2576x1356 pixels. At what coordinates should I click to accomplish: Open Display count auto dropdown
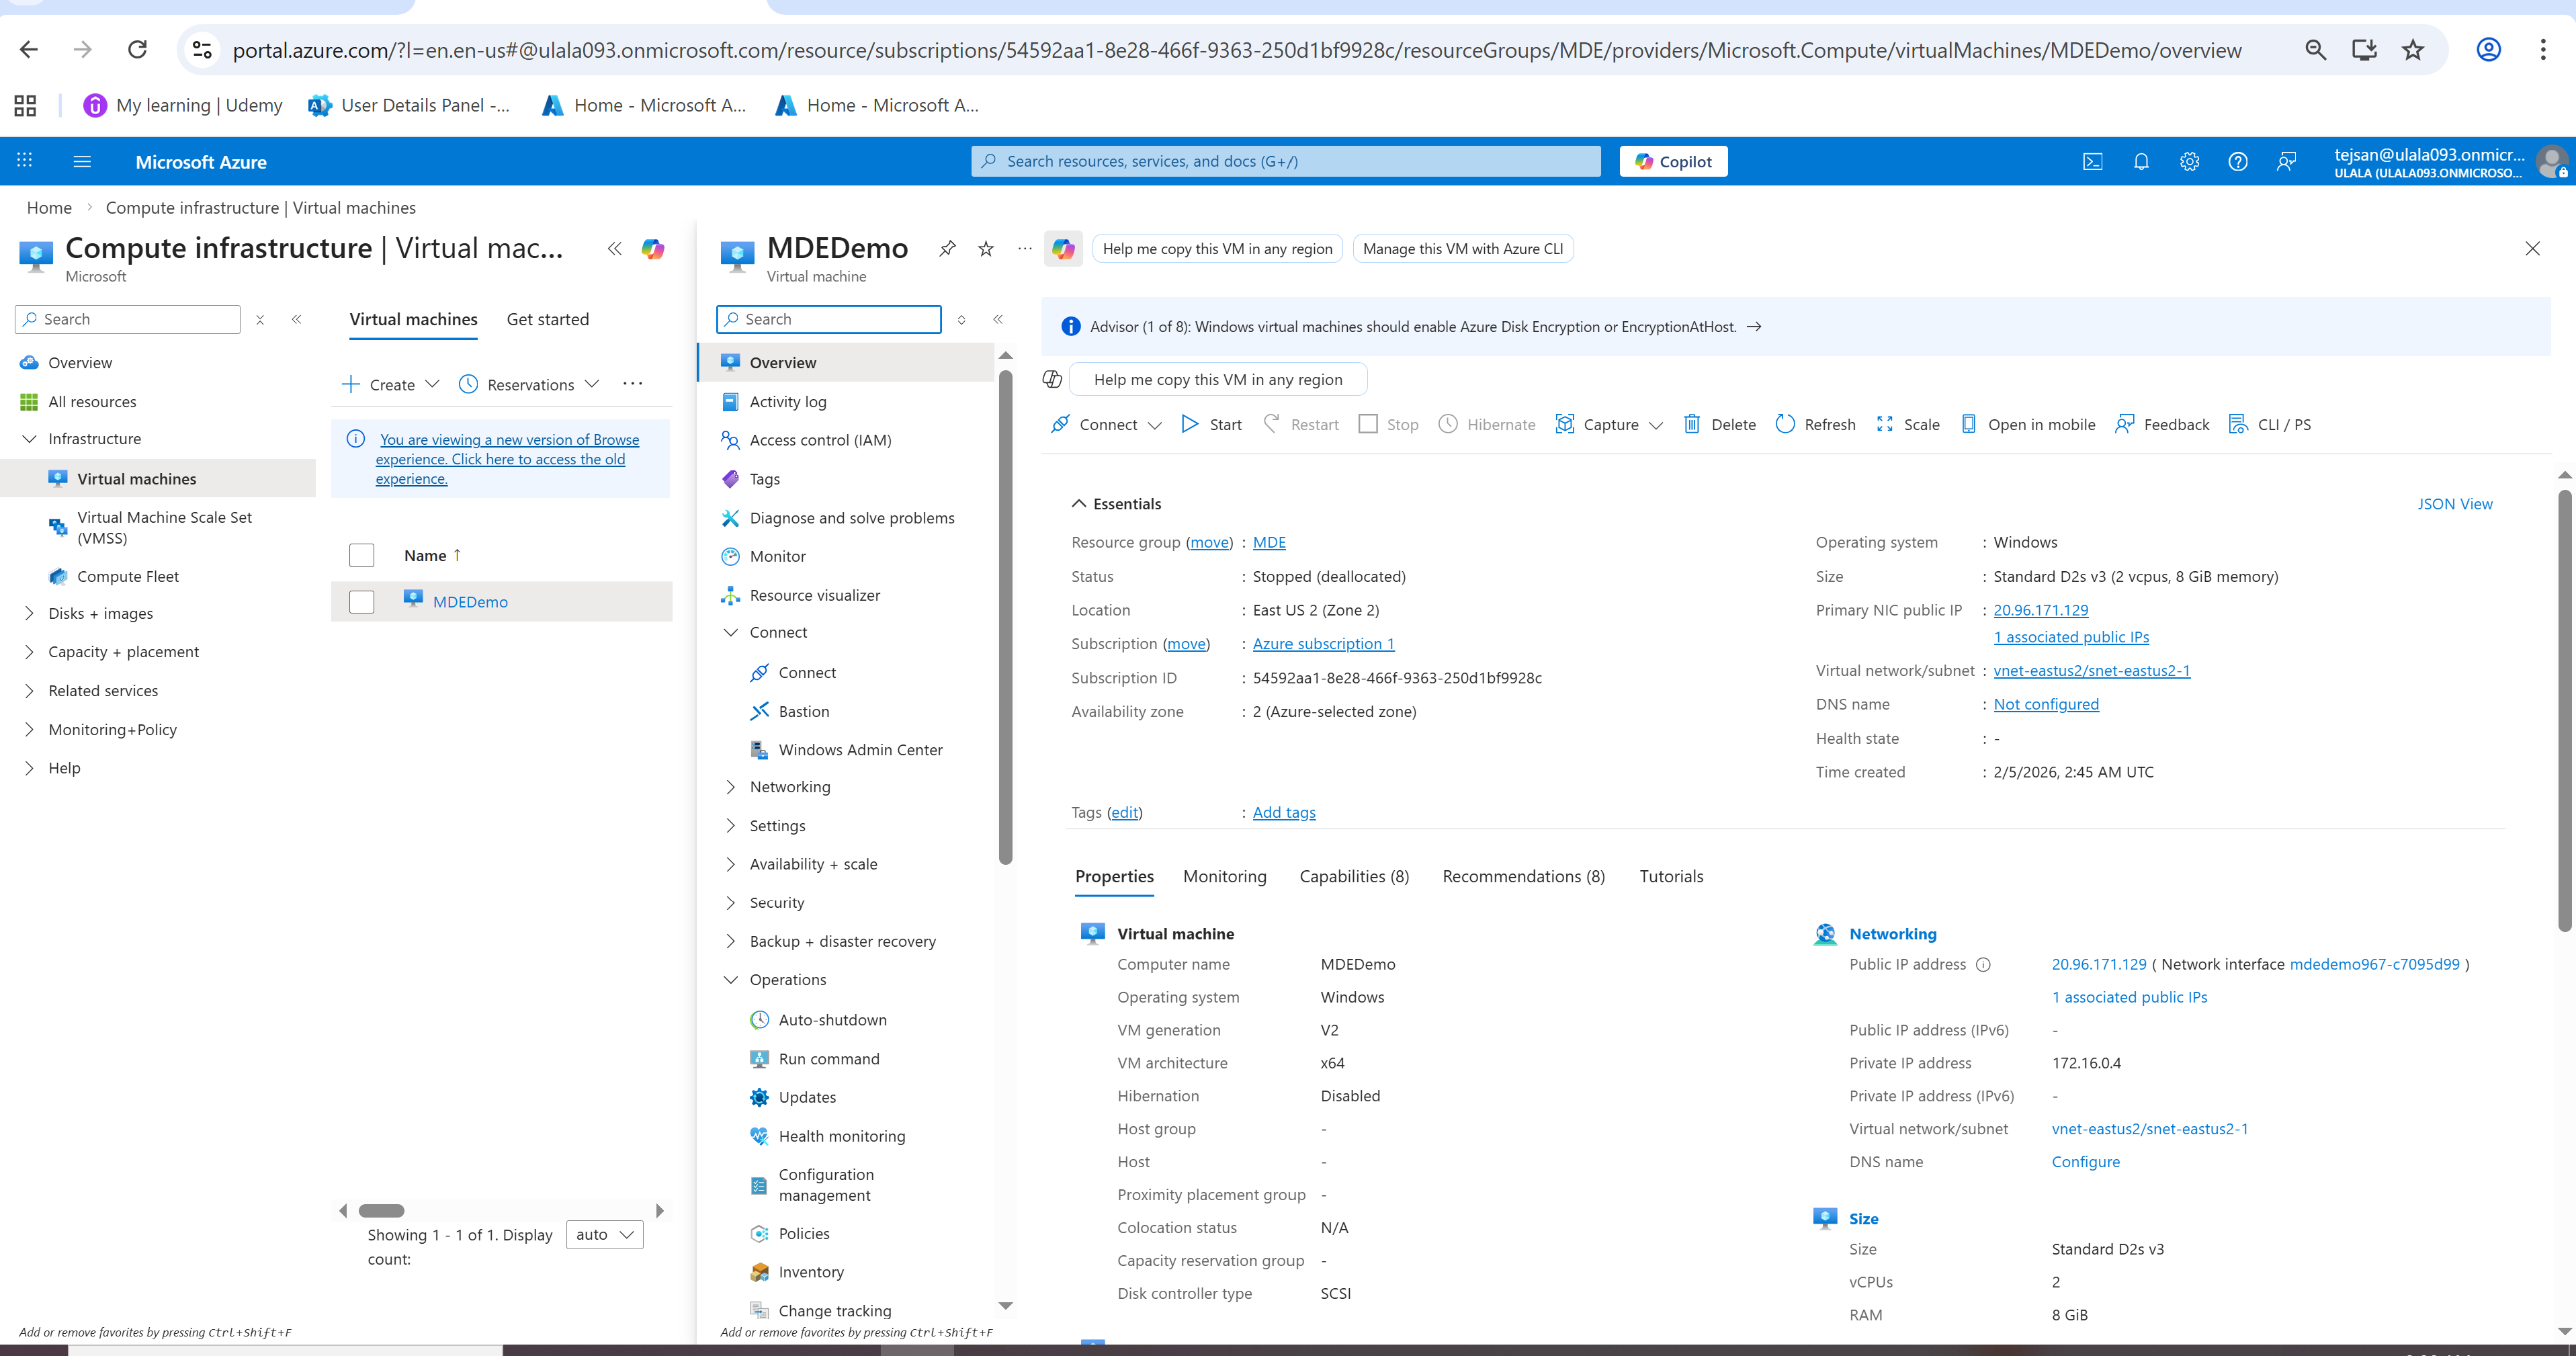point(604,1235)
